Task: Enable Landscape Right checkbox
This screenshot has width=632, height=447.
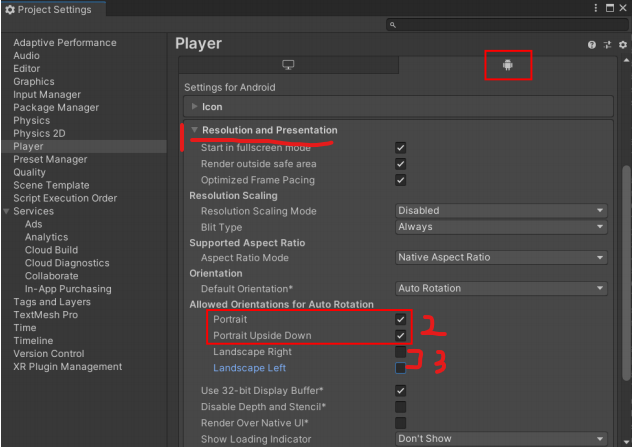Action: (x=400, y=351)
